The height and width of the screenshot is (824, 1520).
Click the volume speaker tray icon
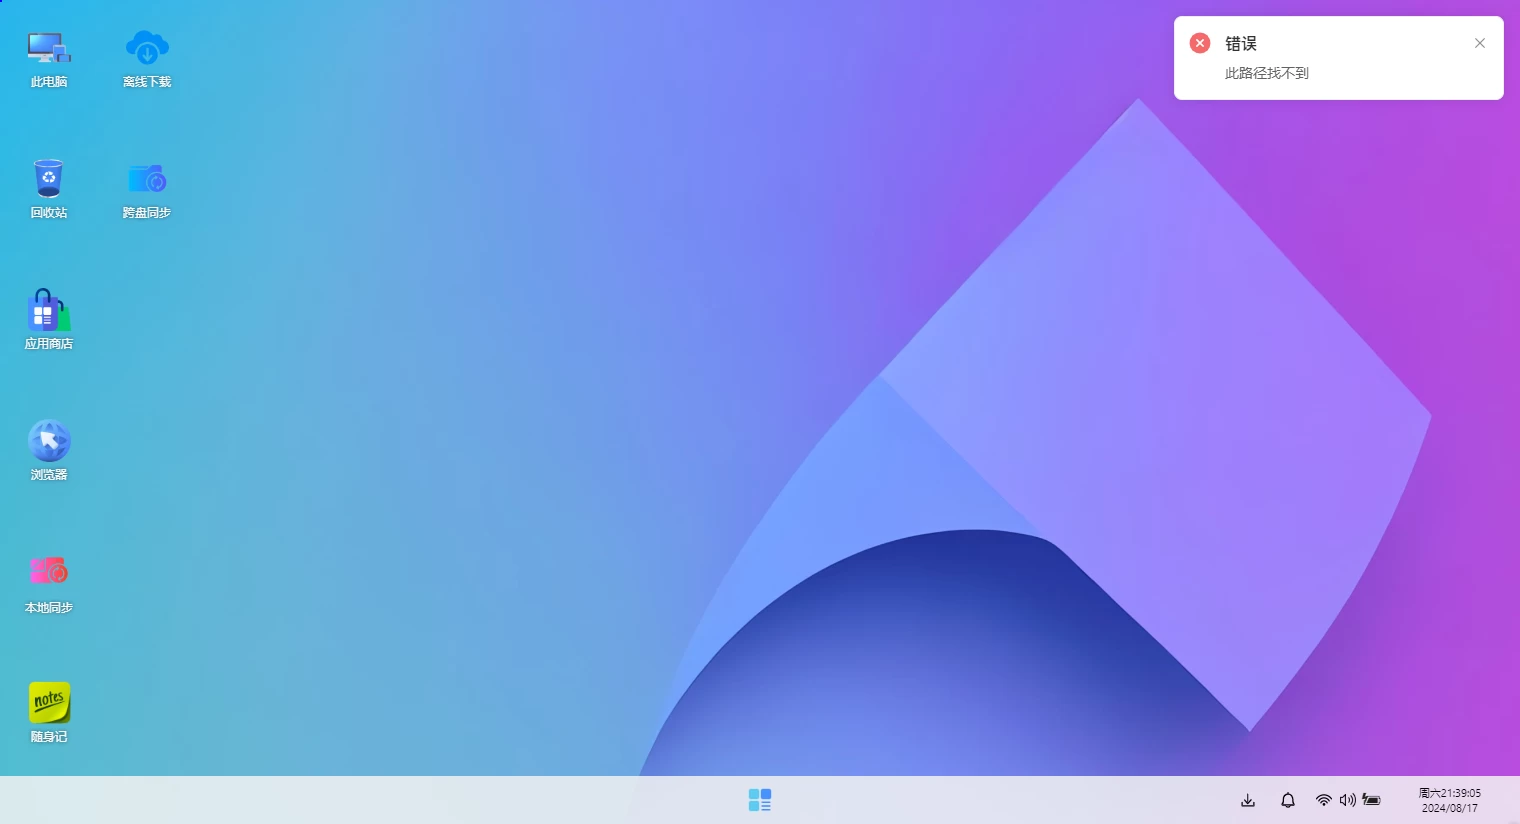[x=1348, y=800]
